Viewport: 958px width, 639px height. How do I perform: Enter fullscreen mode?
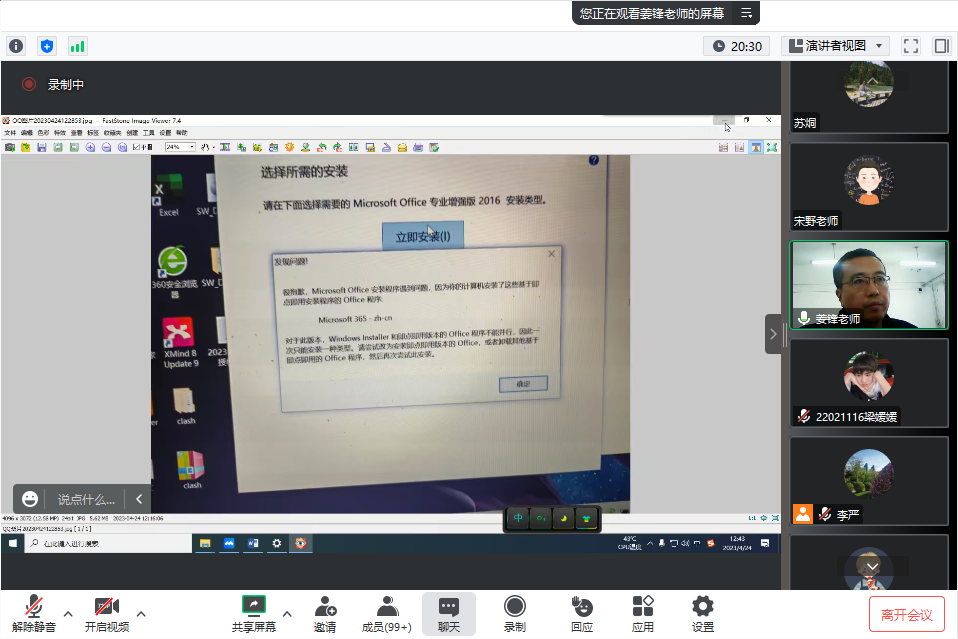(910, 46)
